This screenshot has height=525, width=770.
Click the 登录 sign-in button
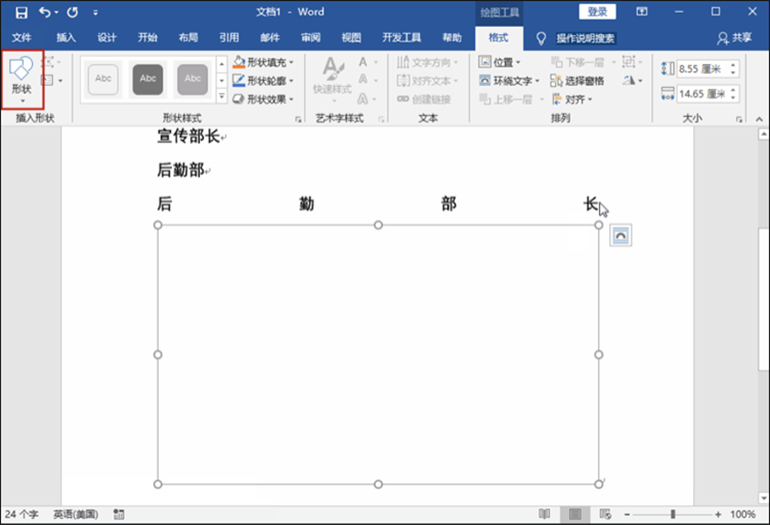click(597, 12)
